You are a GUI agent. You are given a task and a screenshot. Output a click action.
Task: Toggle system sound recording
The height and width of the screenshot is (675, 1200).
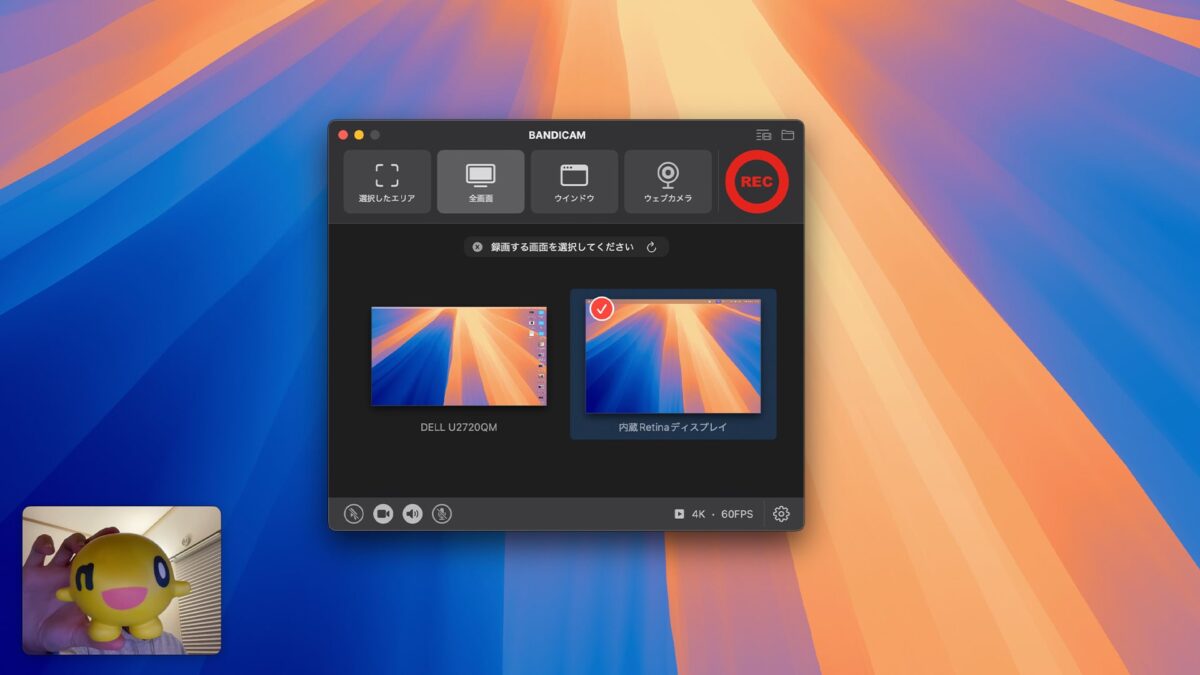pyautogui.click(x=411, y=514)
